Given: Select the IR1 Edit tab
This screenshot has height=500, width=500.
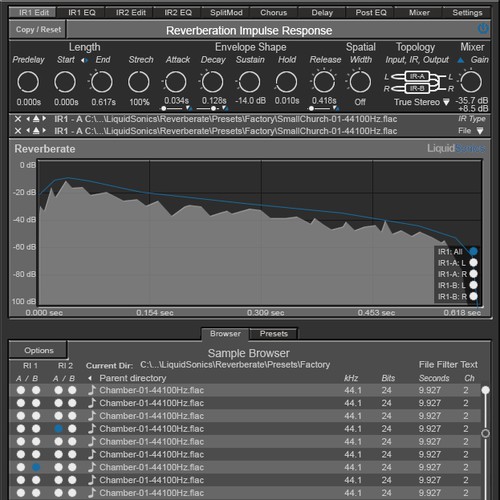Looking at the screenshot, I should click(33, 13).
